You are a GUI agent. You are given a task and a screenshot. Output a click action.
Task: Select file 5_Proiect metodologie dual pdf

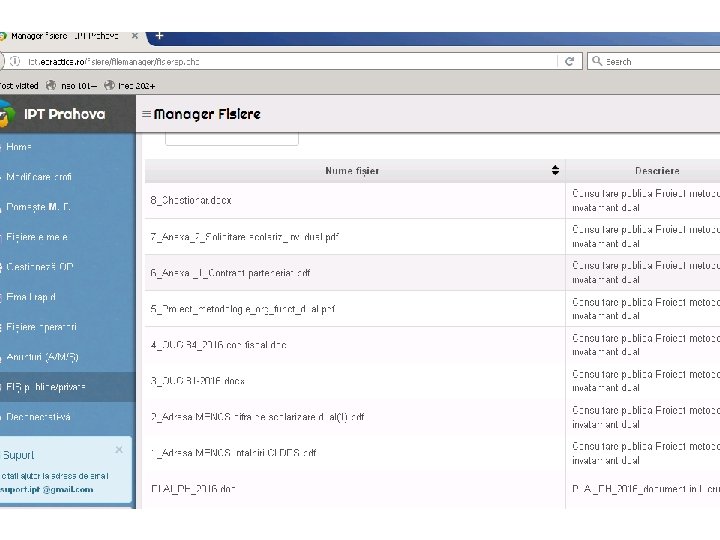243,309
